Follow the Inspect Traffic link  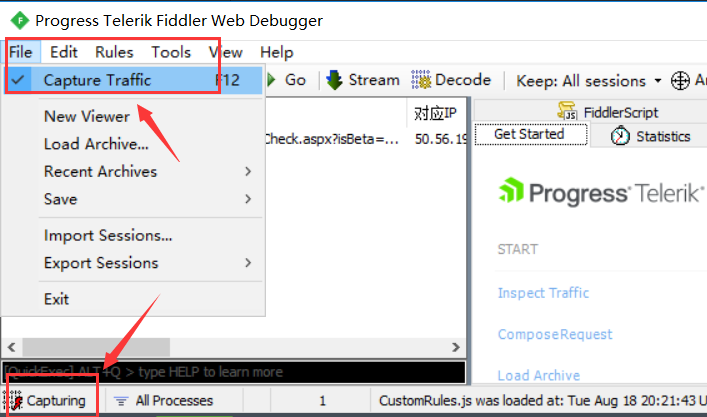click(x=543, y=293)
